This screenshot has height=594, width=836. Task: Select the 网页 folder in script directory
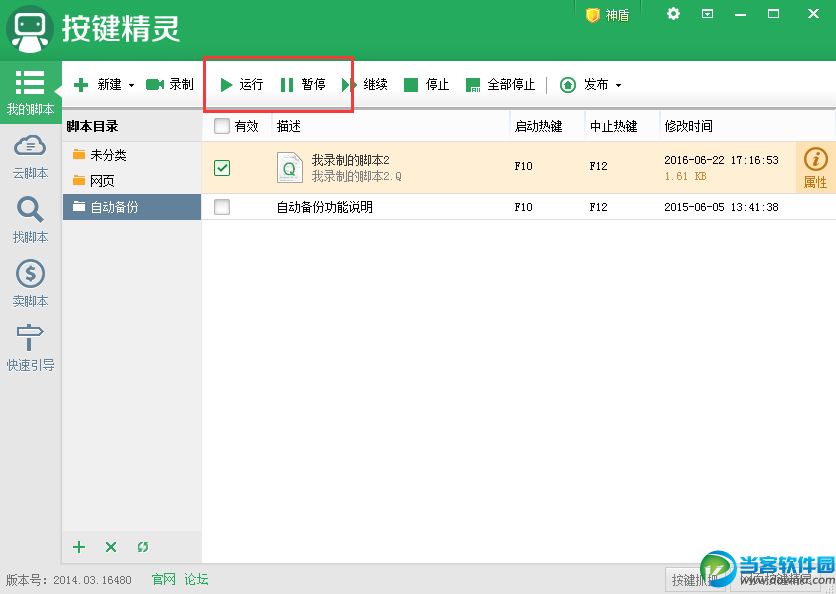point(101,181)
